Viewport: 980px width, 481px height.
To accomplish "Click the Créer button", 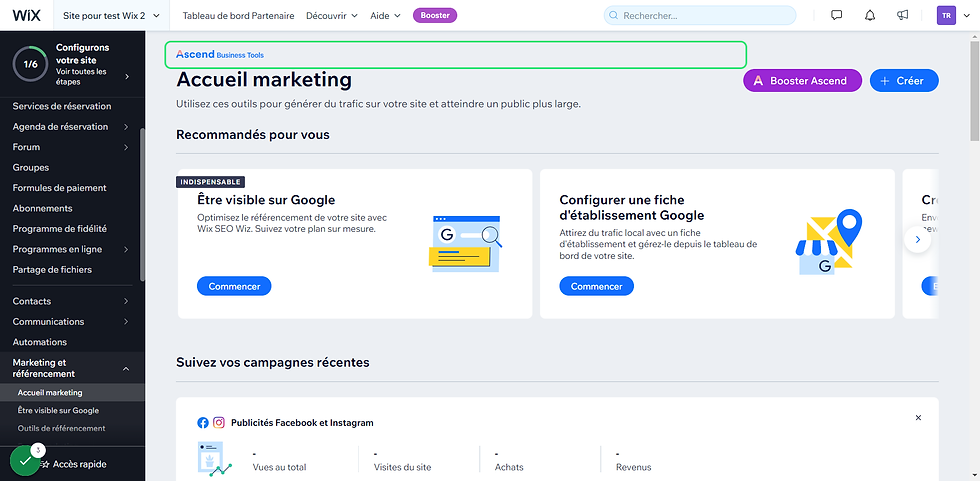I will click(904, 81).
